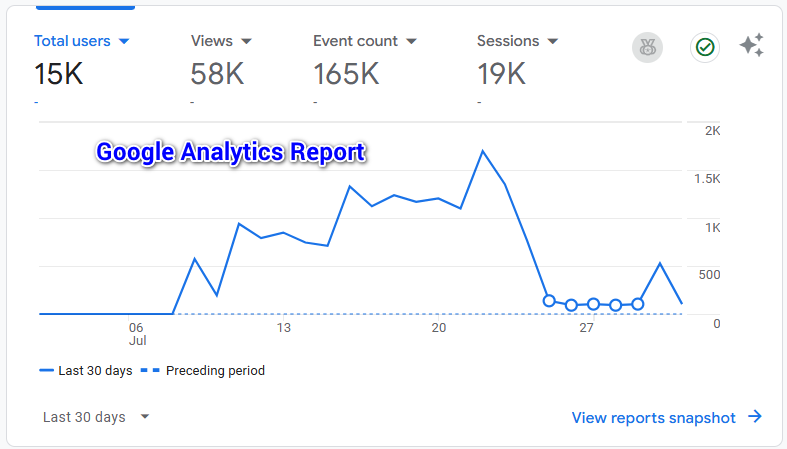Click the first hollow data point on the chart
The image size is (787, 449).
(x=549, y=300)
